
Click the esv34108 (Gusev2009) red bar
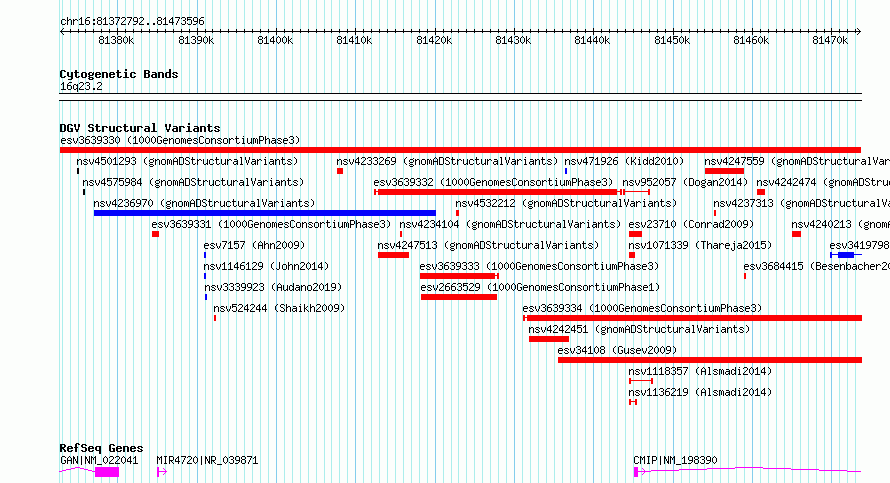point(710,360)
